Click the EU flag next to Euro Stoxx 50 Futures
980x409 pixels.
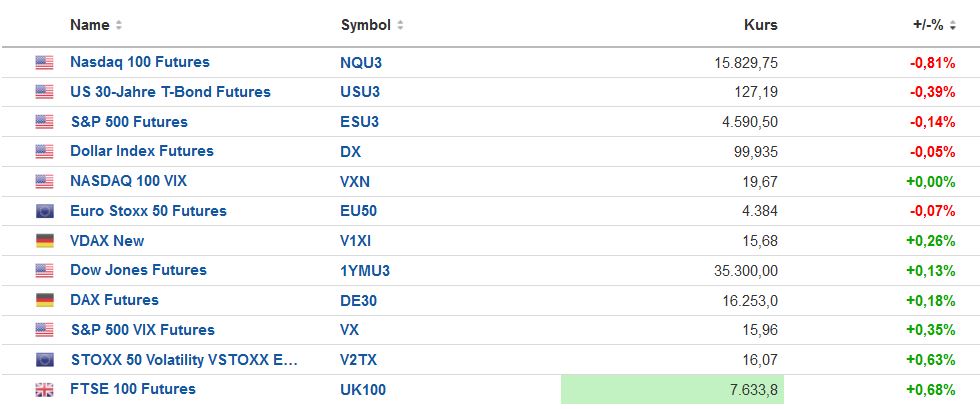click(x=44, y=211)
